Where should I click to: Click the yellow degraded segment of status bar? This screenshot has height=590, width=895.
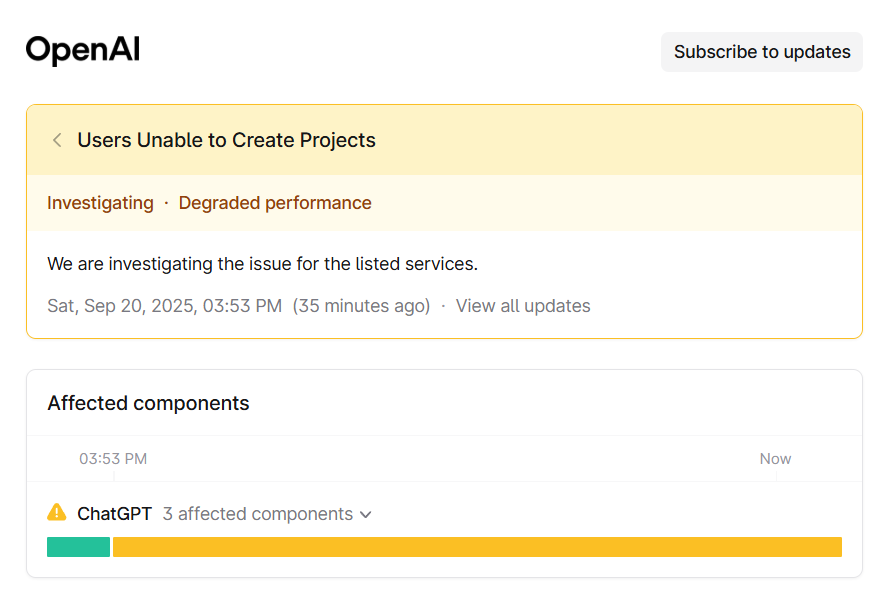[477, 547]
